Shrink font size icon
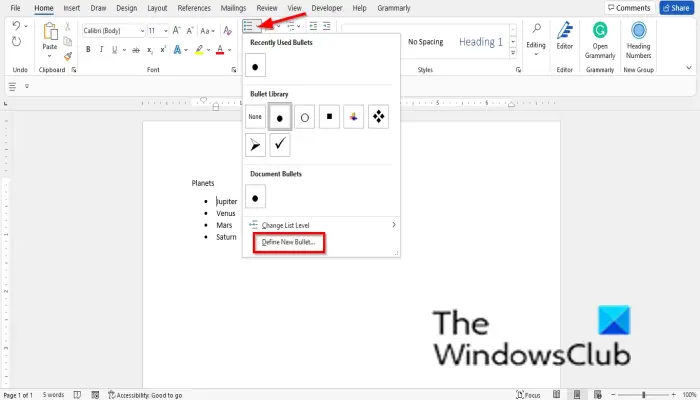The image size is (700, 400). (190, 30)
